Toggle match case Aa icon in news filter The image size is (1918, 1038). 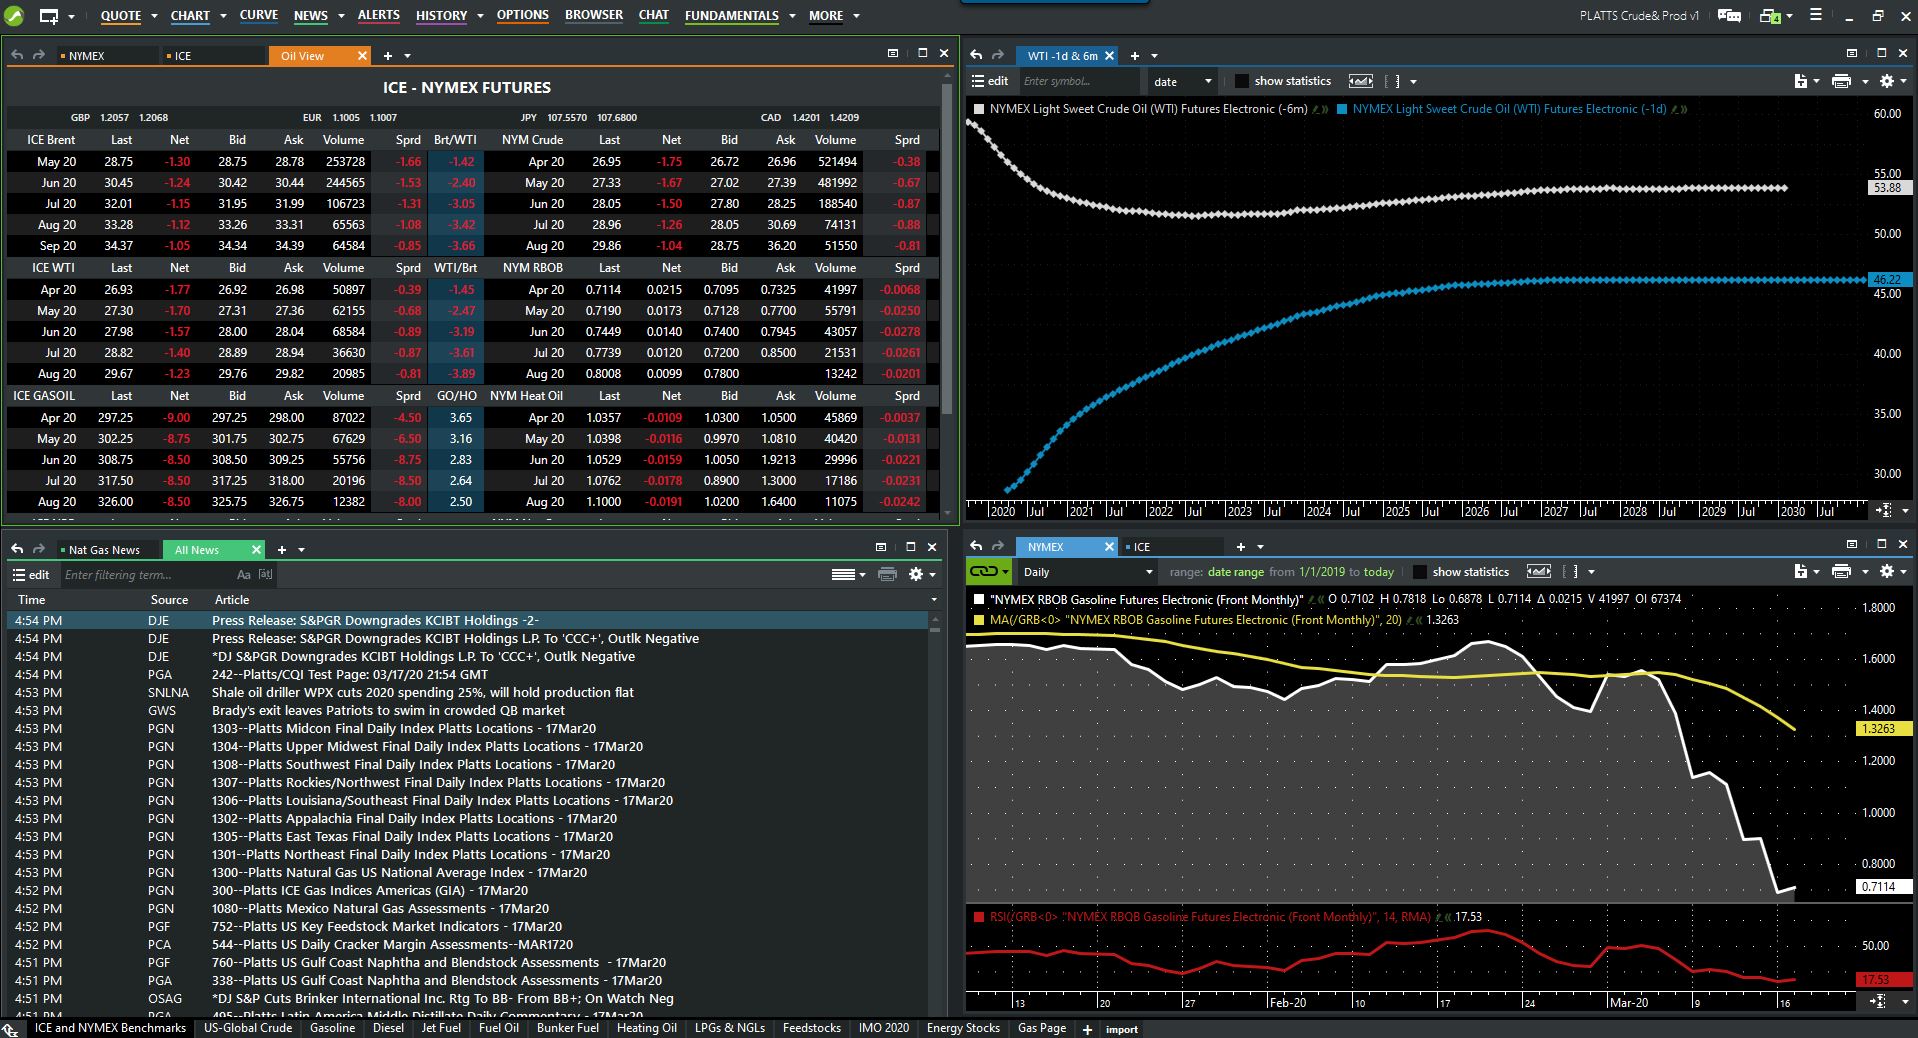pyautogui.click(x=243, y=575)
